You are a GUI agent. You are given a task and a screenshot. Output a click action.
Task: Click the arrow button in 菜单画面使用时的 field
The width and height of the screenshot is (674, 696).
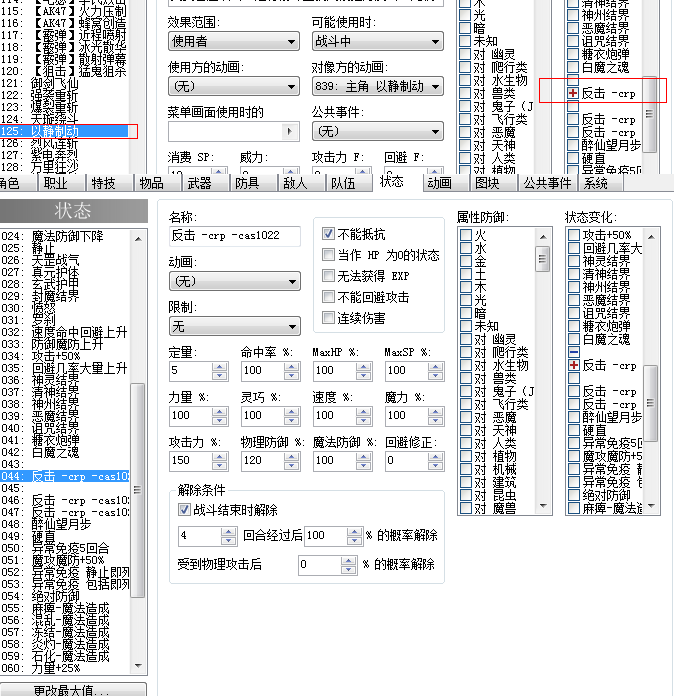289,131
